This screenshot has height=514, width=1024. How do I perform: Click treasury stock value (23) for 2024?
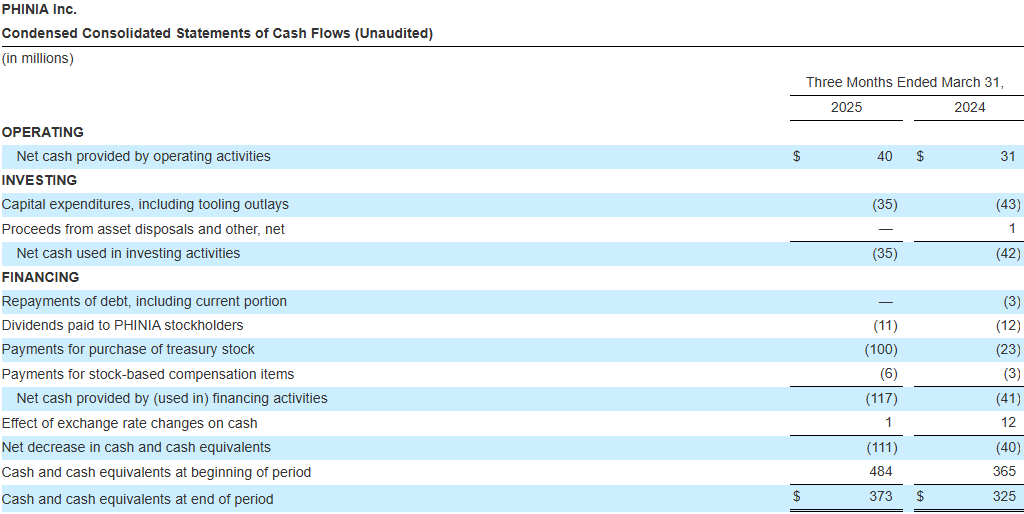pos(1008,350)
